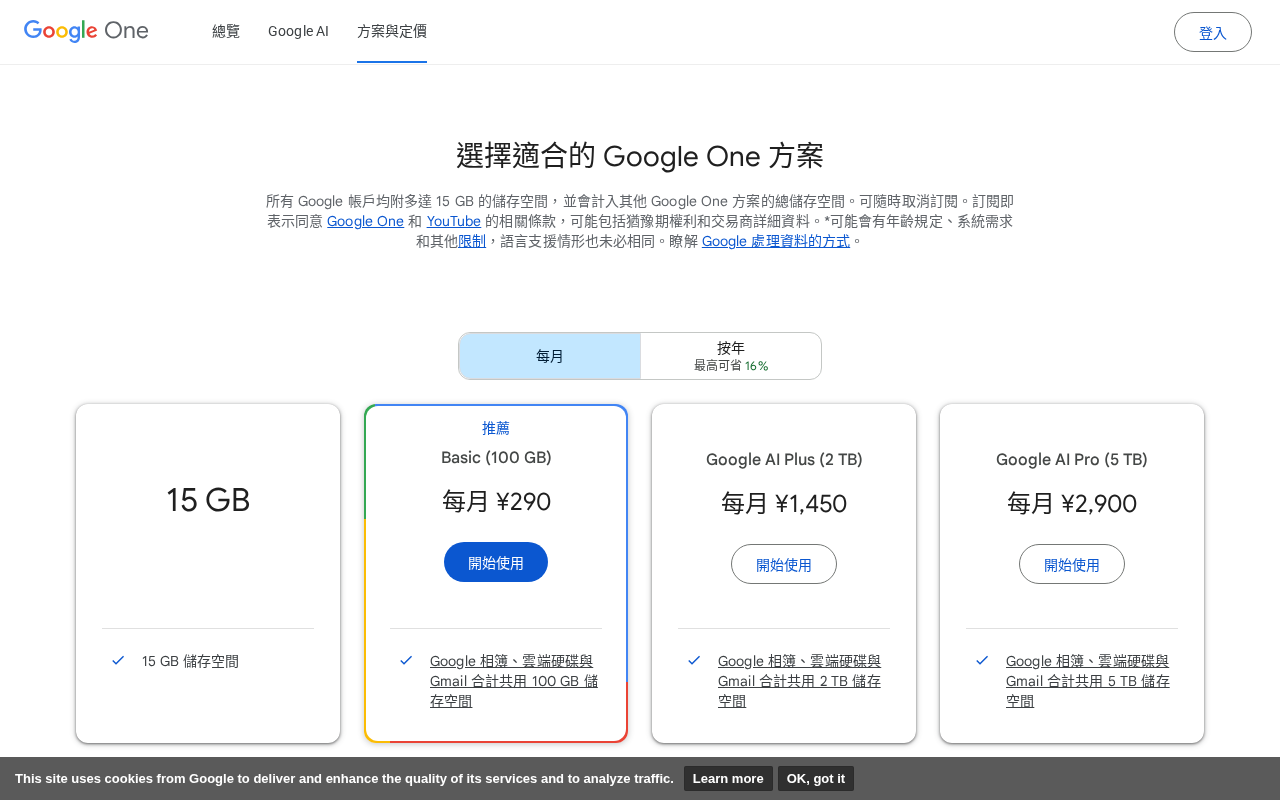Image resolution: width=1280 pixels, height=800 pixels.
Task: Open the Google AI navigation tab
Action: coord(298,31)
